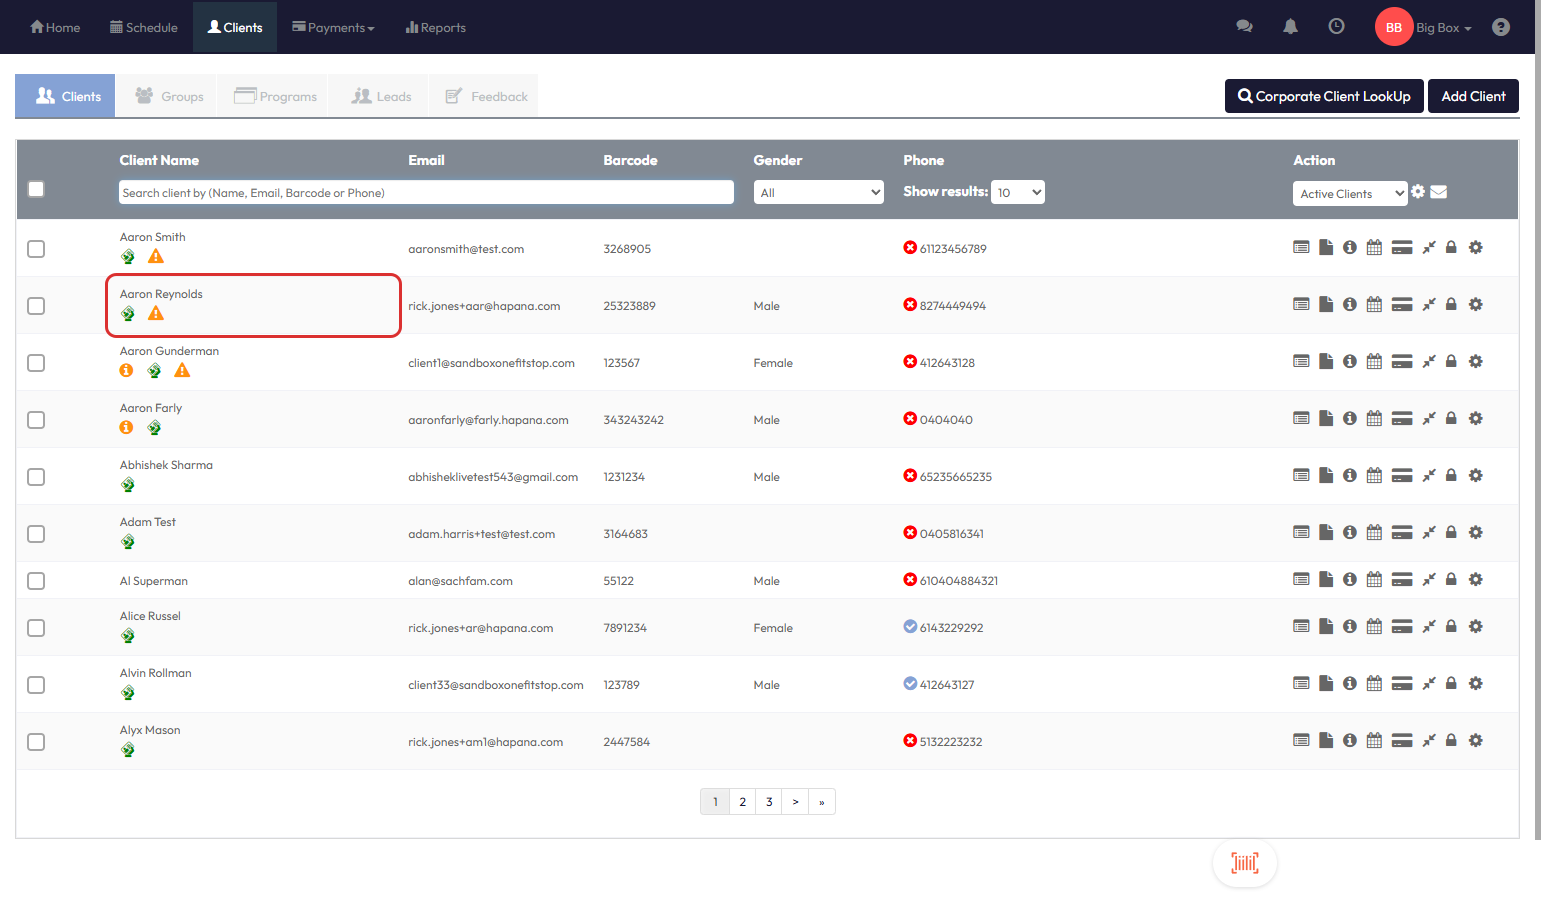The width and height of the screenshot is (1541, 911).
Task: Expand the Show results count dropdown
Action: [1018, 193]
